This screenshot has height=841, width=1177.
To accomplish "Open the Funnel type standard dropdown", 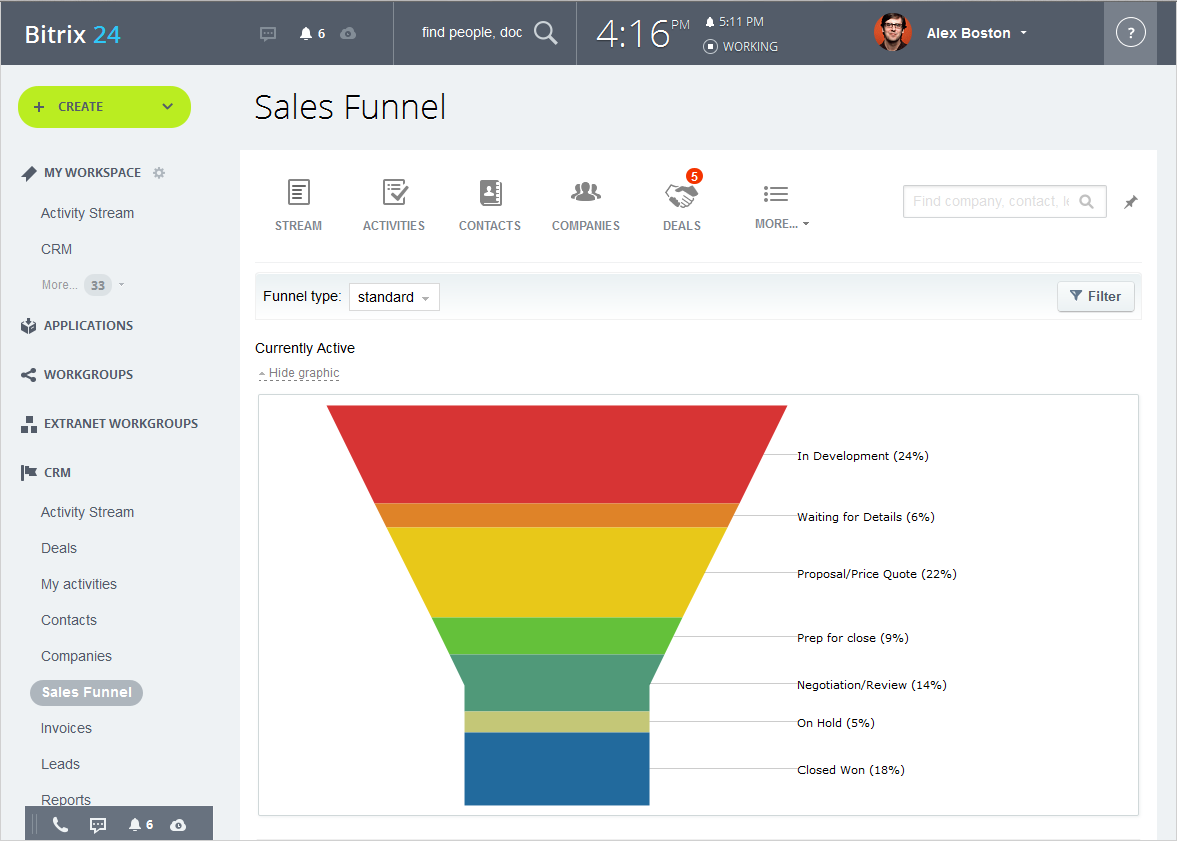I will pos(394,297).
